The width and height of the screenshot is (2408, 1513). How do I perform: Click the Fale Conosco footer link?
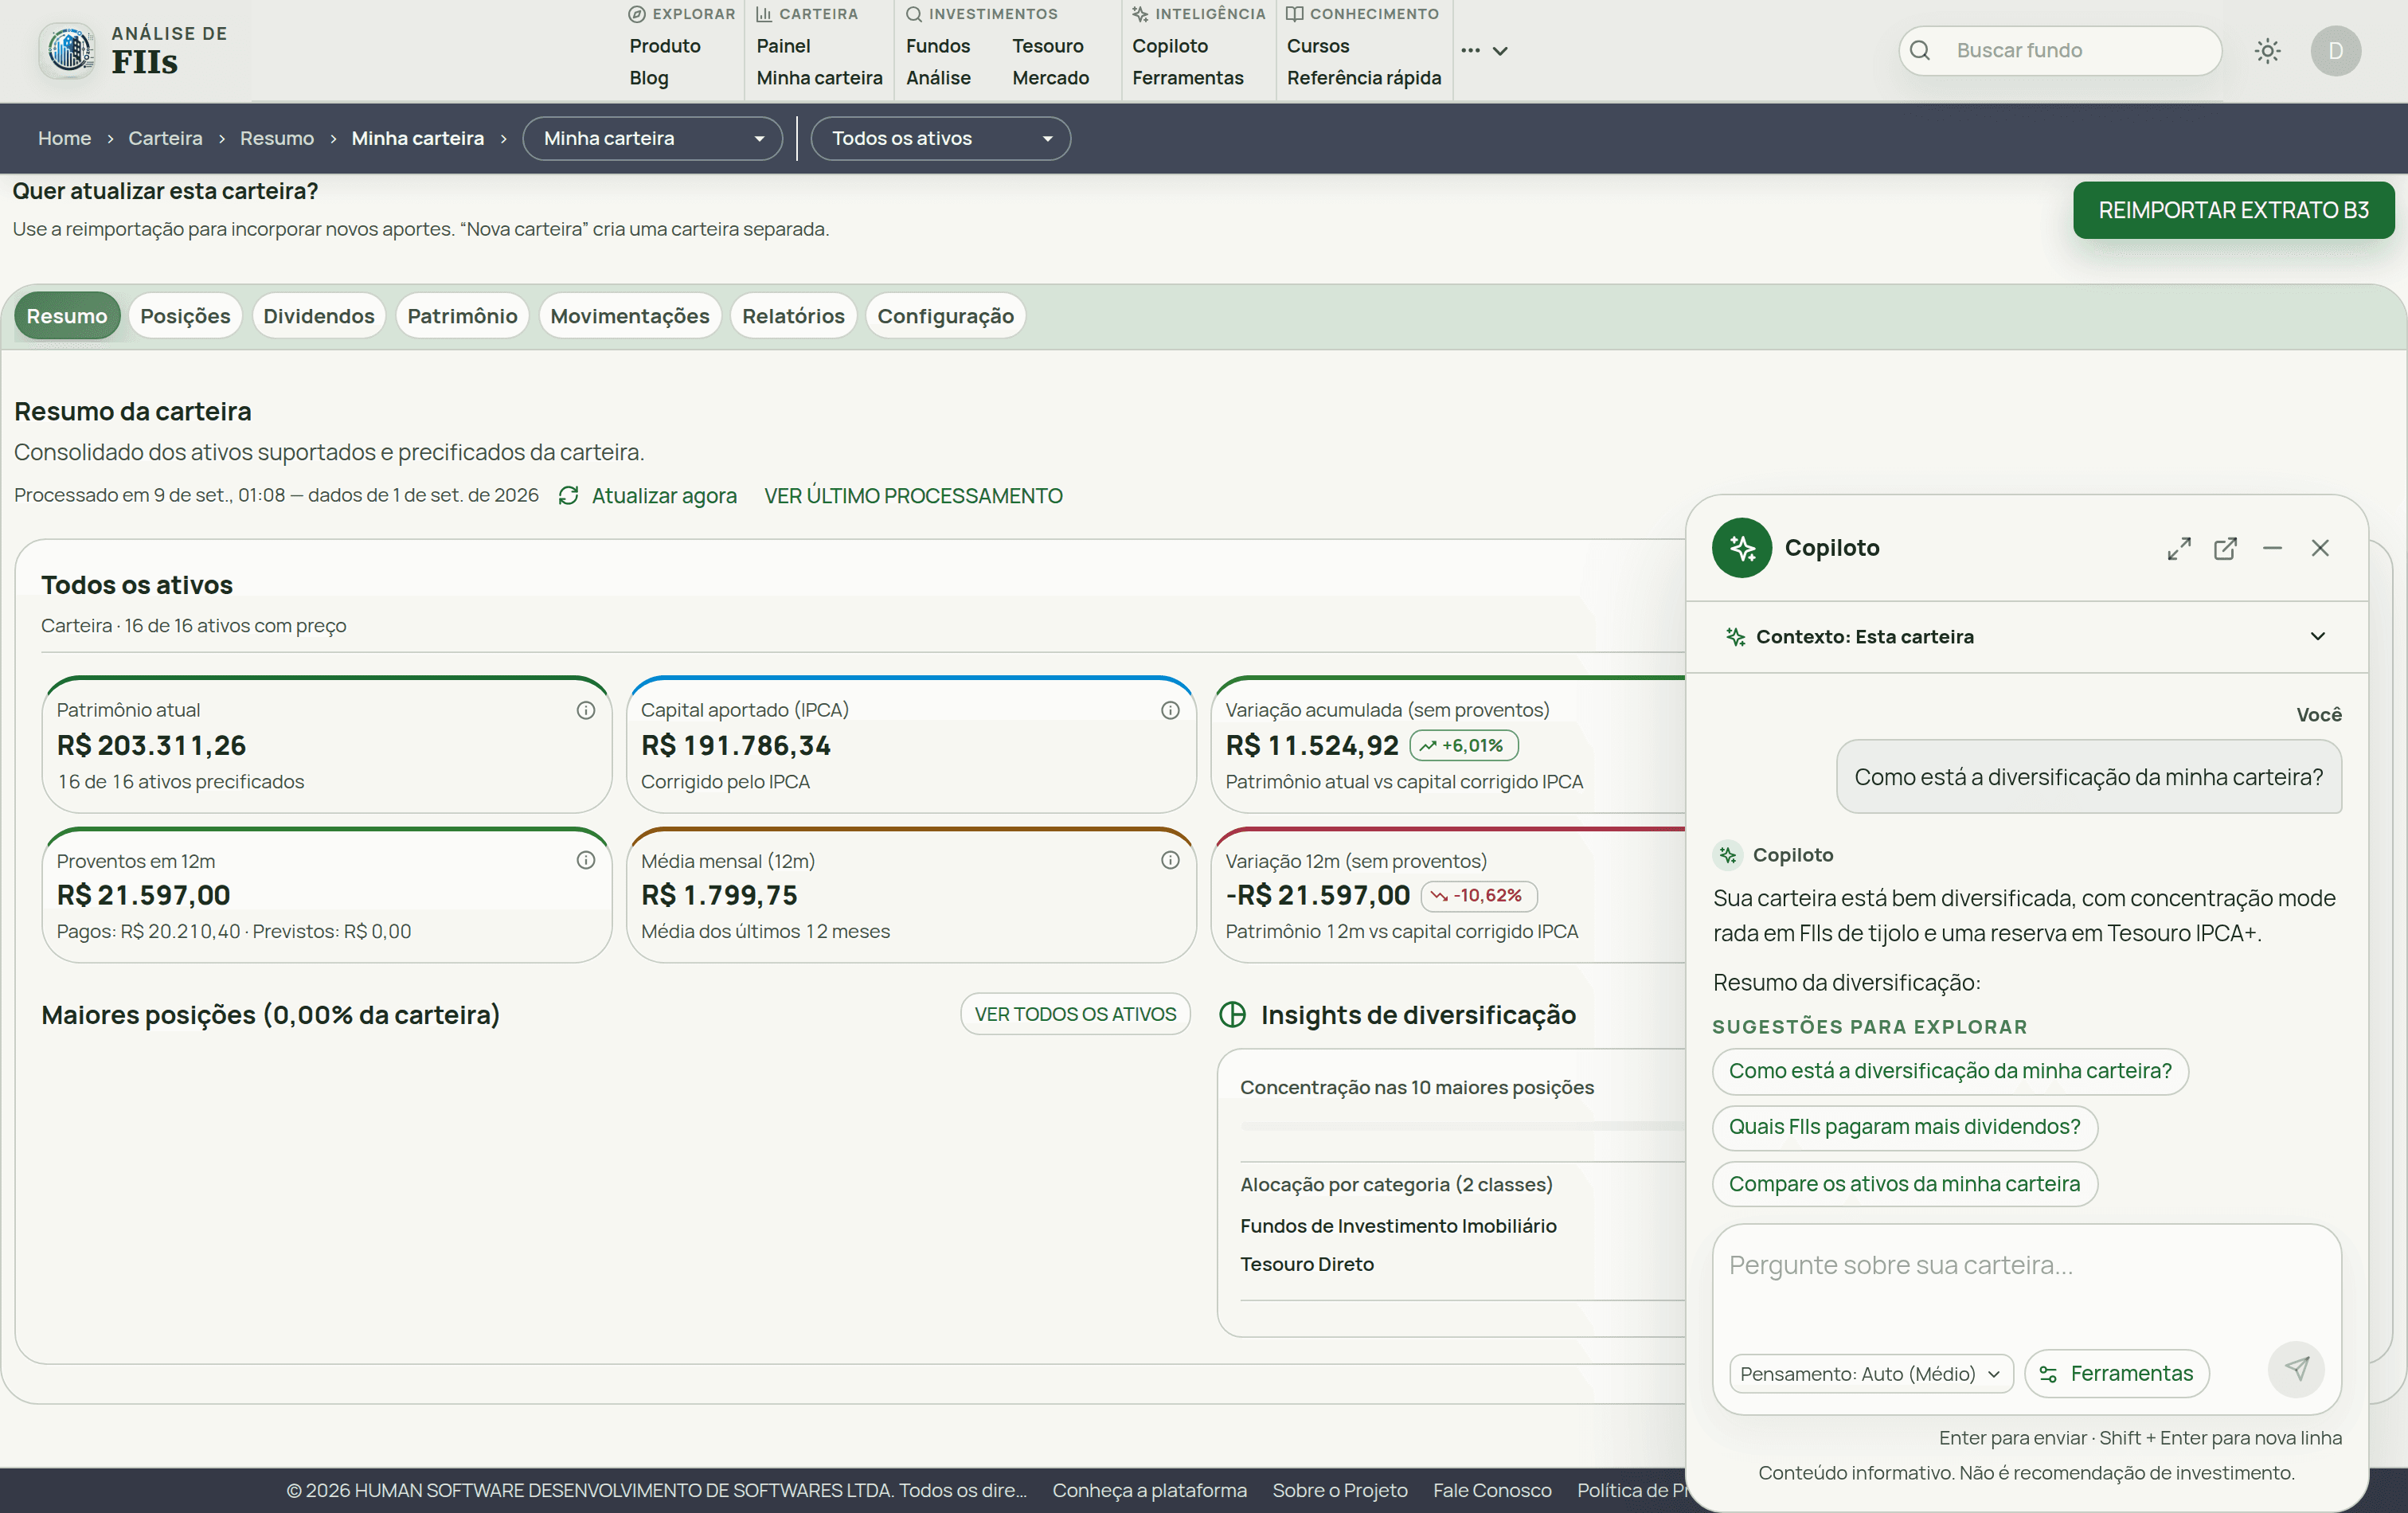(x=1491, y=1490)
